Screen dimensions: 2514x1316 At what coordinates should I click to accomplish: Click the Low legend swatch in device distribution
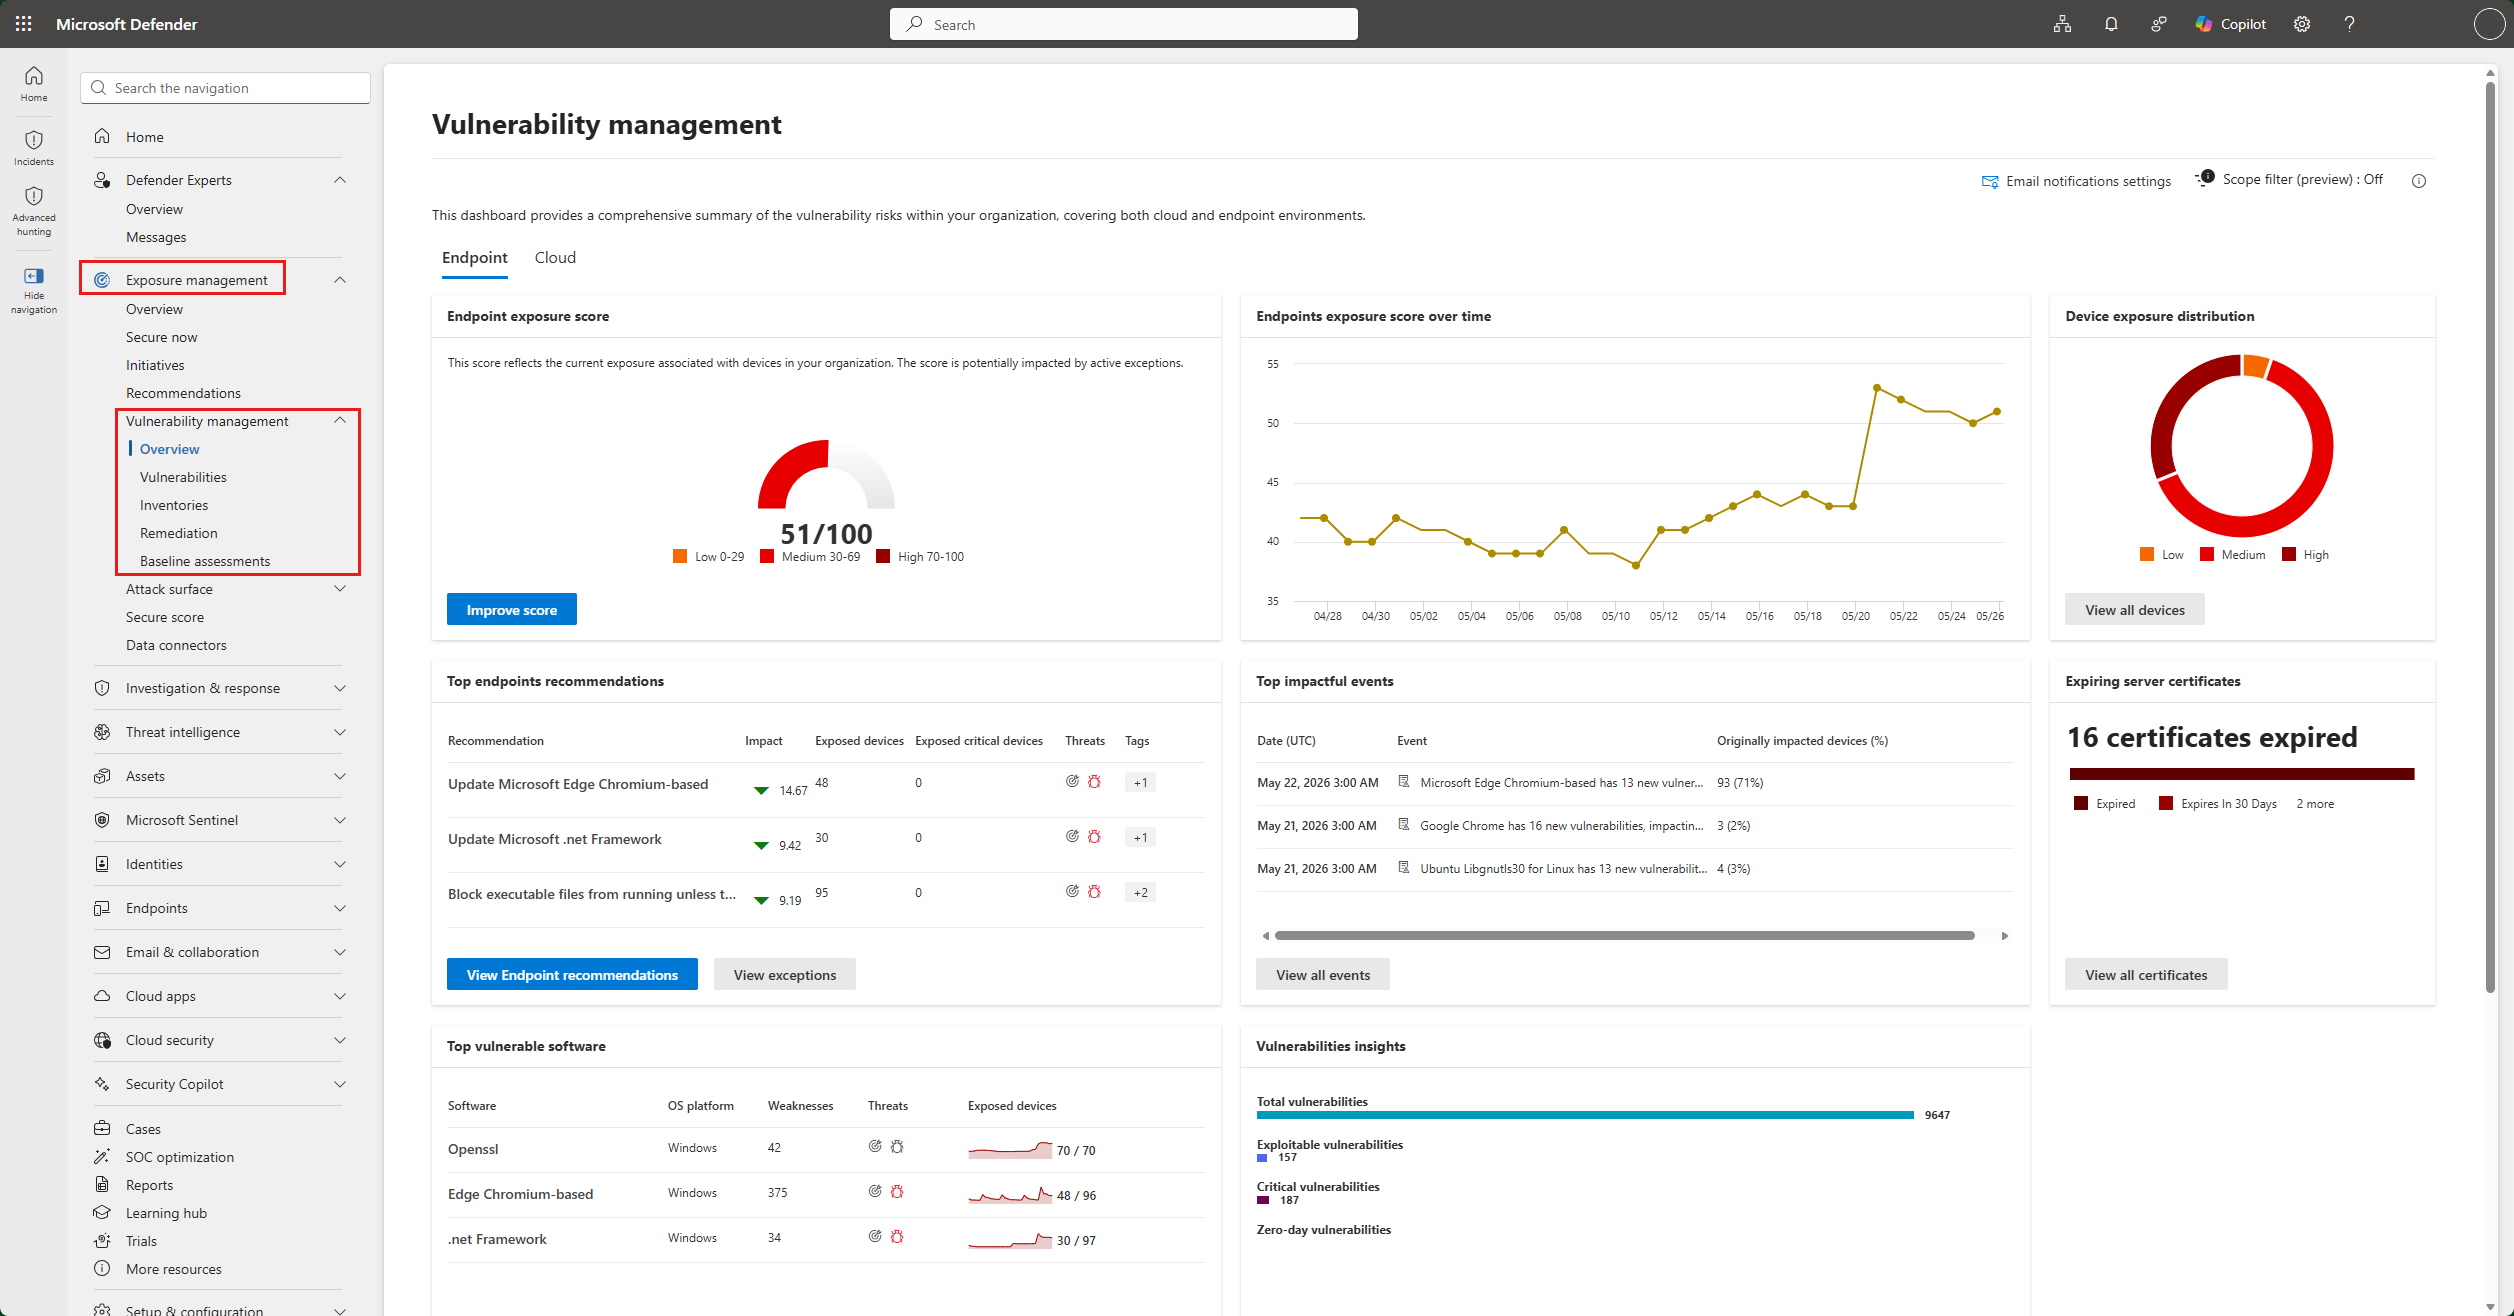point(2147,554)
